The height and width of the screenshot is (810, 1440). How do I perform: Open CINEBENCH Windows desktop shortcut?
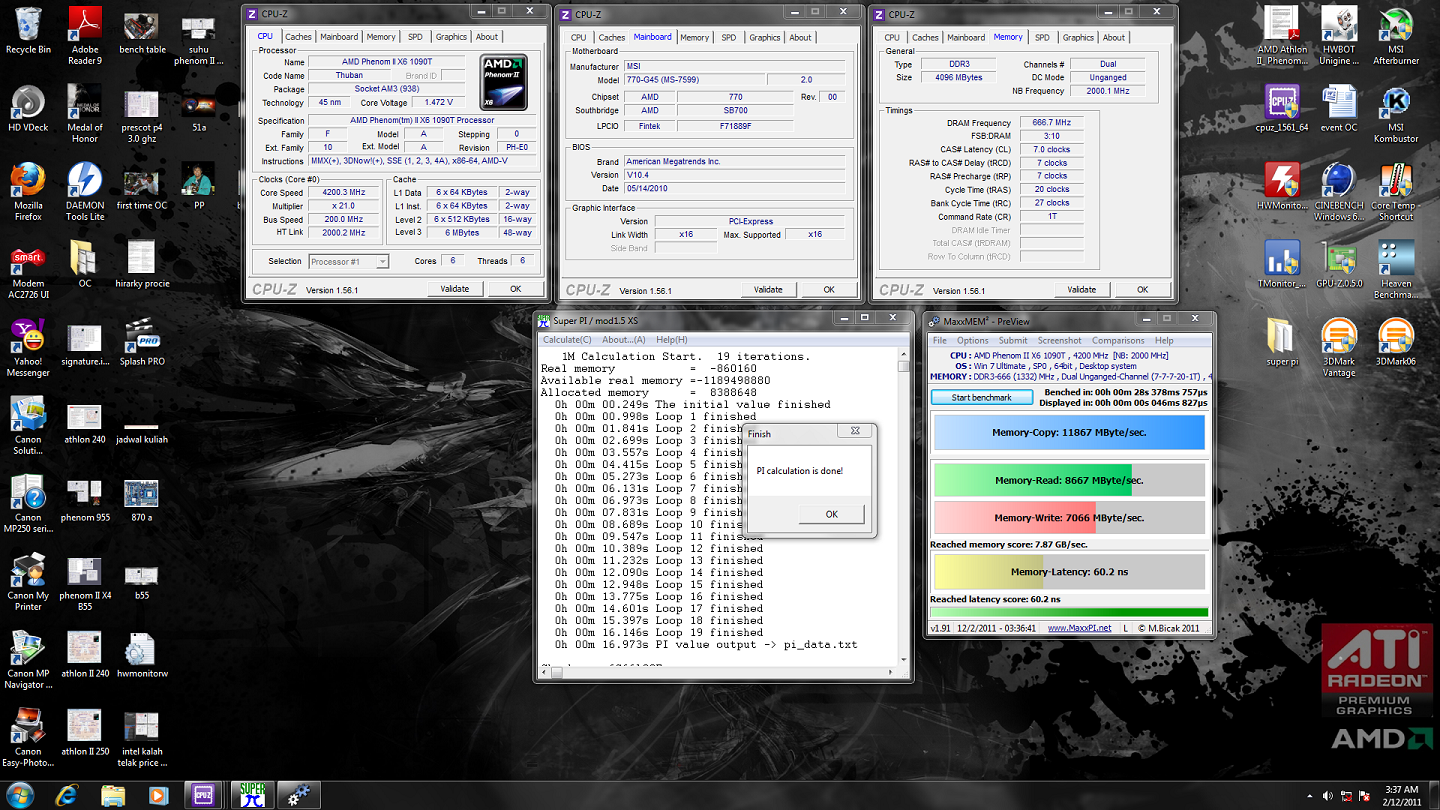coord(1339,193)
